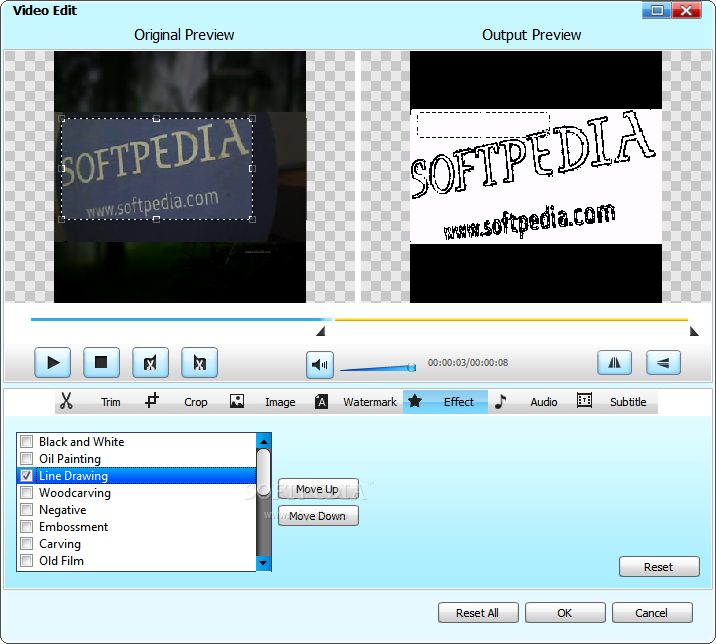Click the scissors Trim icon
Viewport: 716px width, 644px height.
(66, 401)
